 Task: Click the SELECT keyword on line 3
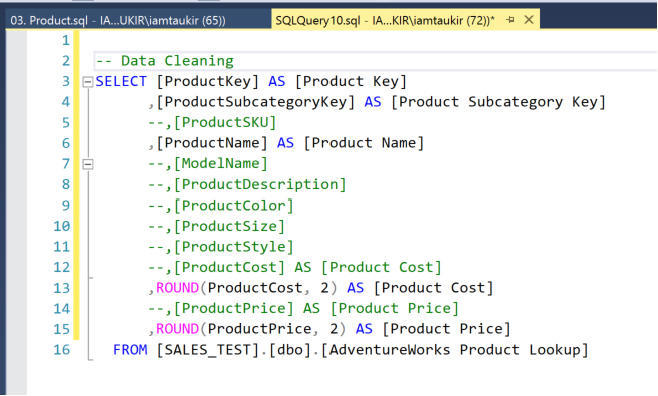click(121, 81)
